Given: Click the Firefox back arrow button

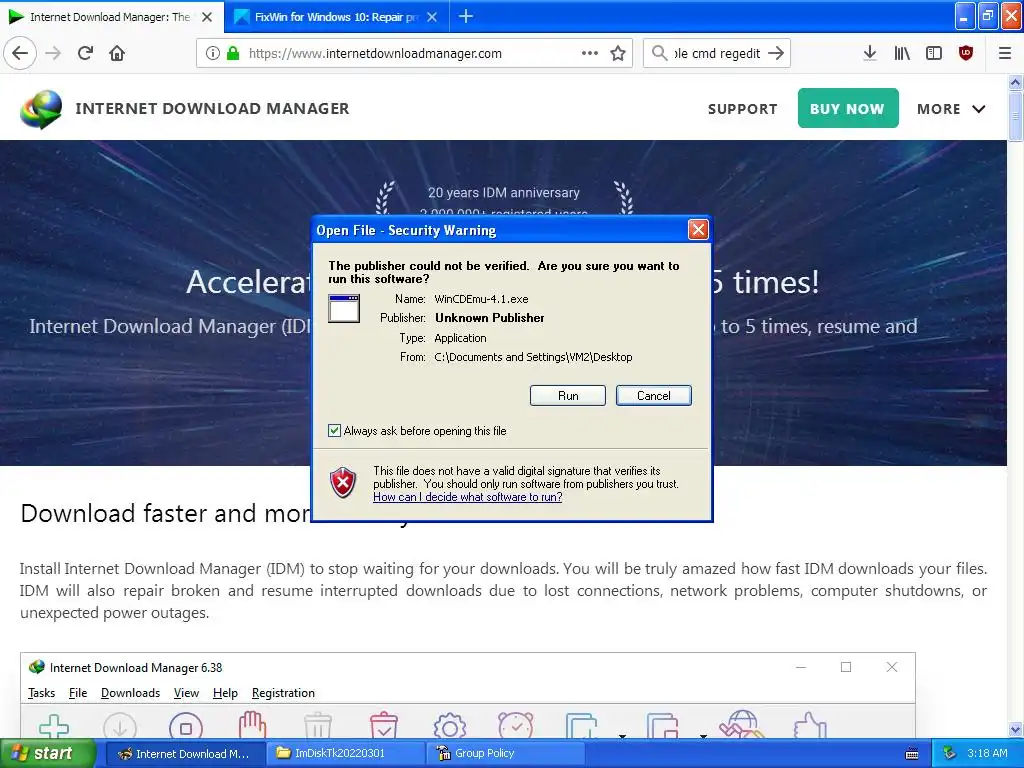Looking at the screenshot, I should pos(20,53).
